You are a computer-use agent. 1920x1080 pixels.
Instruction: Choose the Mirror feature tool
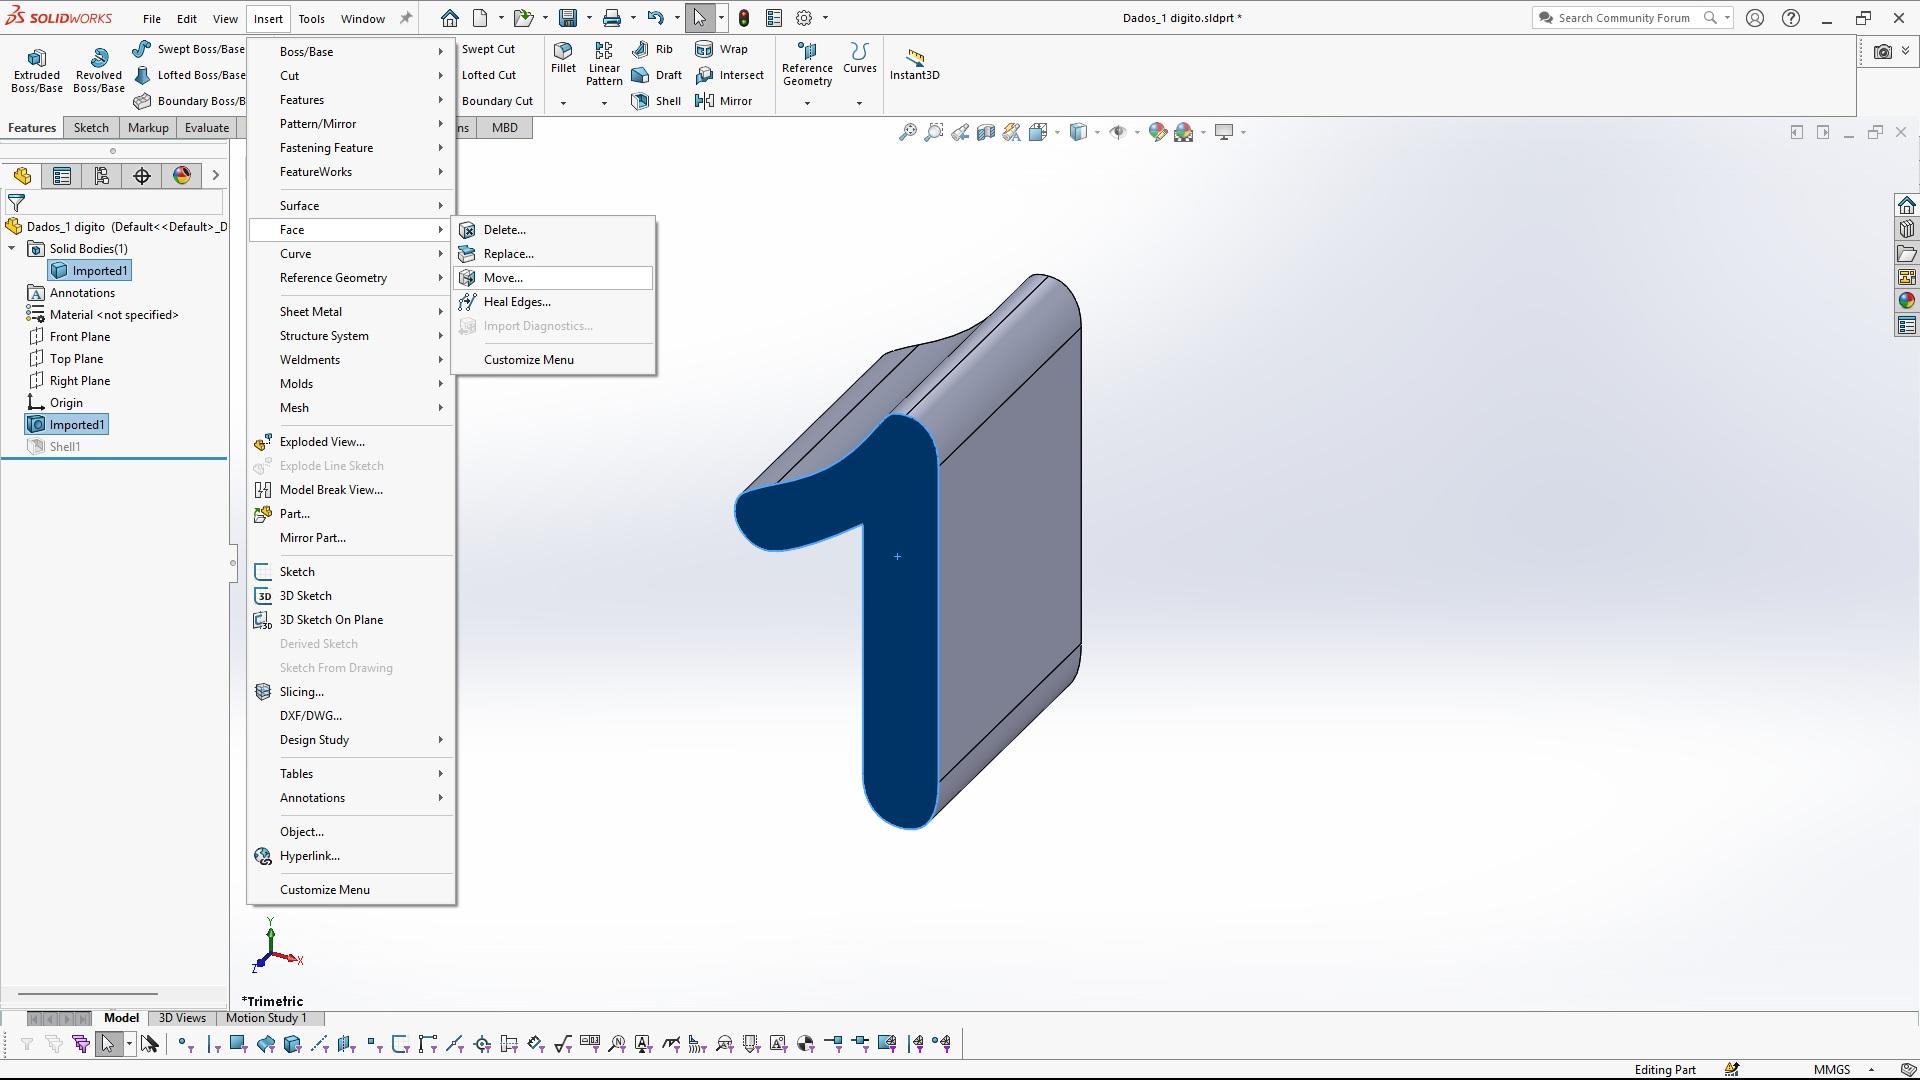[x=724, y=101]
